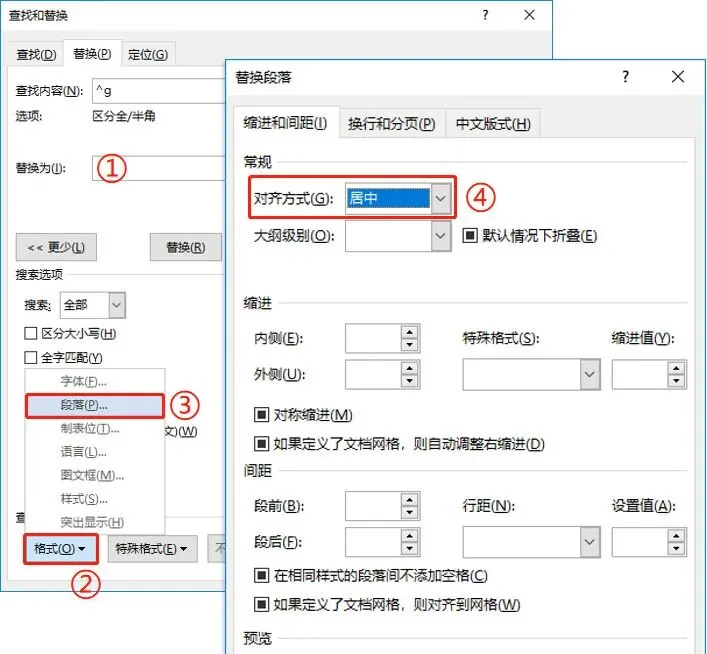Increase the 设置值(A) spinner
The image size is (707, 654).
676,536
